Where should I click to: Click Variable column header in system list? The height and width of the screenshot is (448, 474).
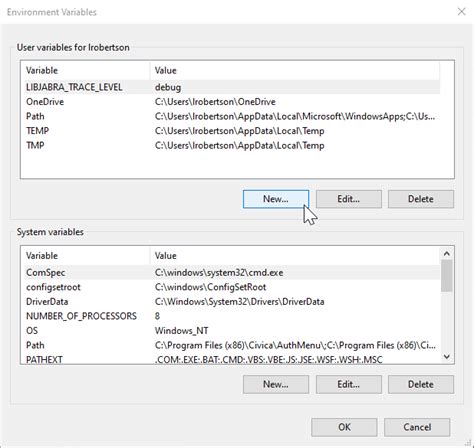[x=86, y=256]
